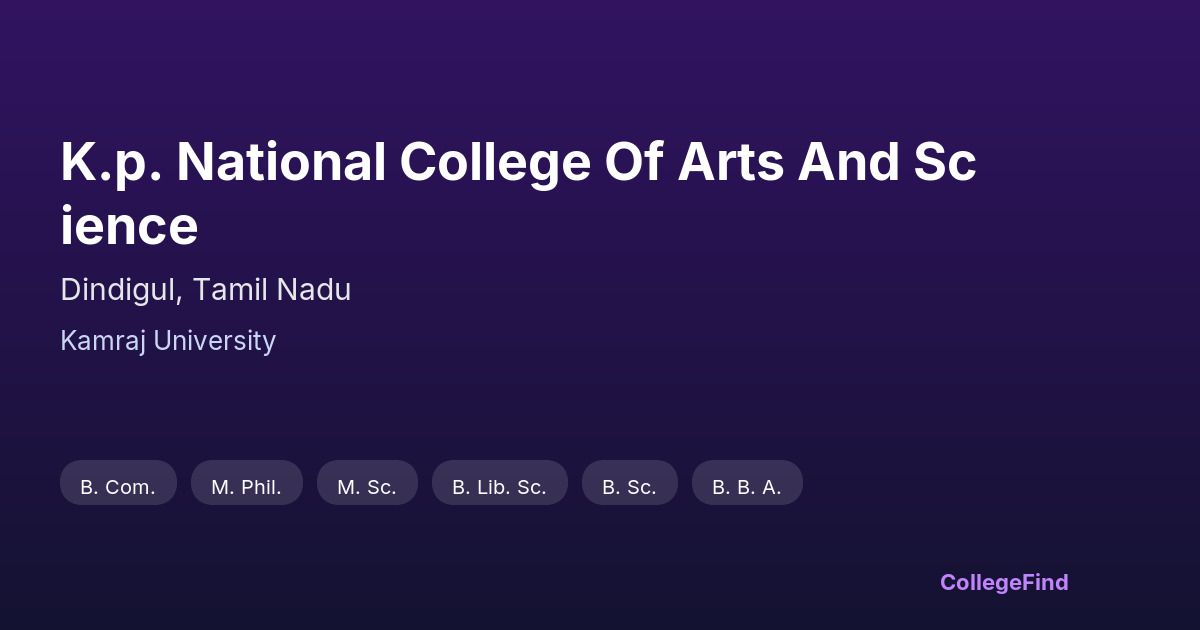Choose the M. Phil. course tag

[246, 487]
